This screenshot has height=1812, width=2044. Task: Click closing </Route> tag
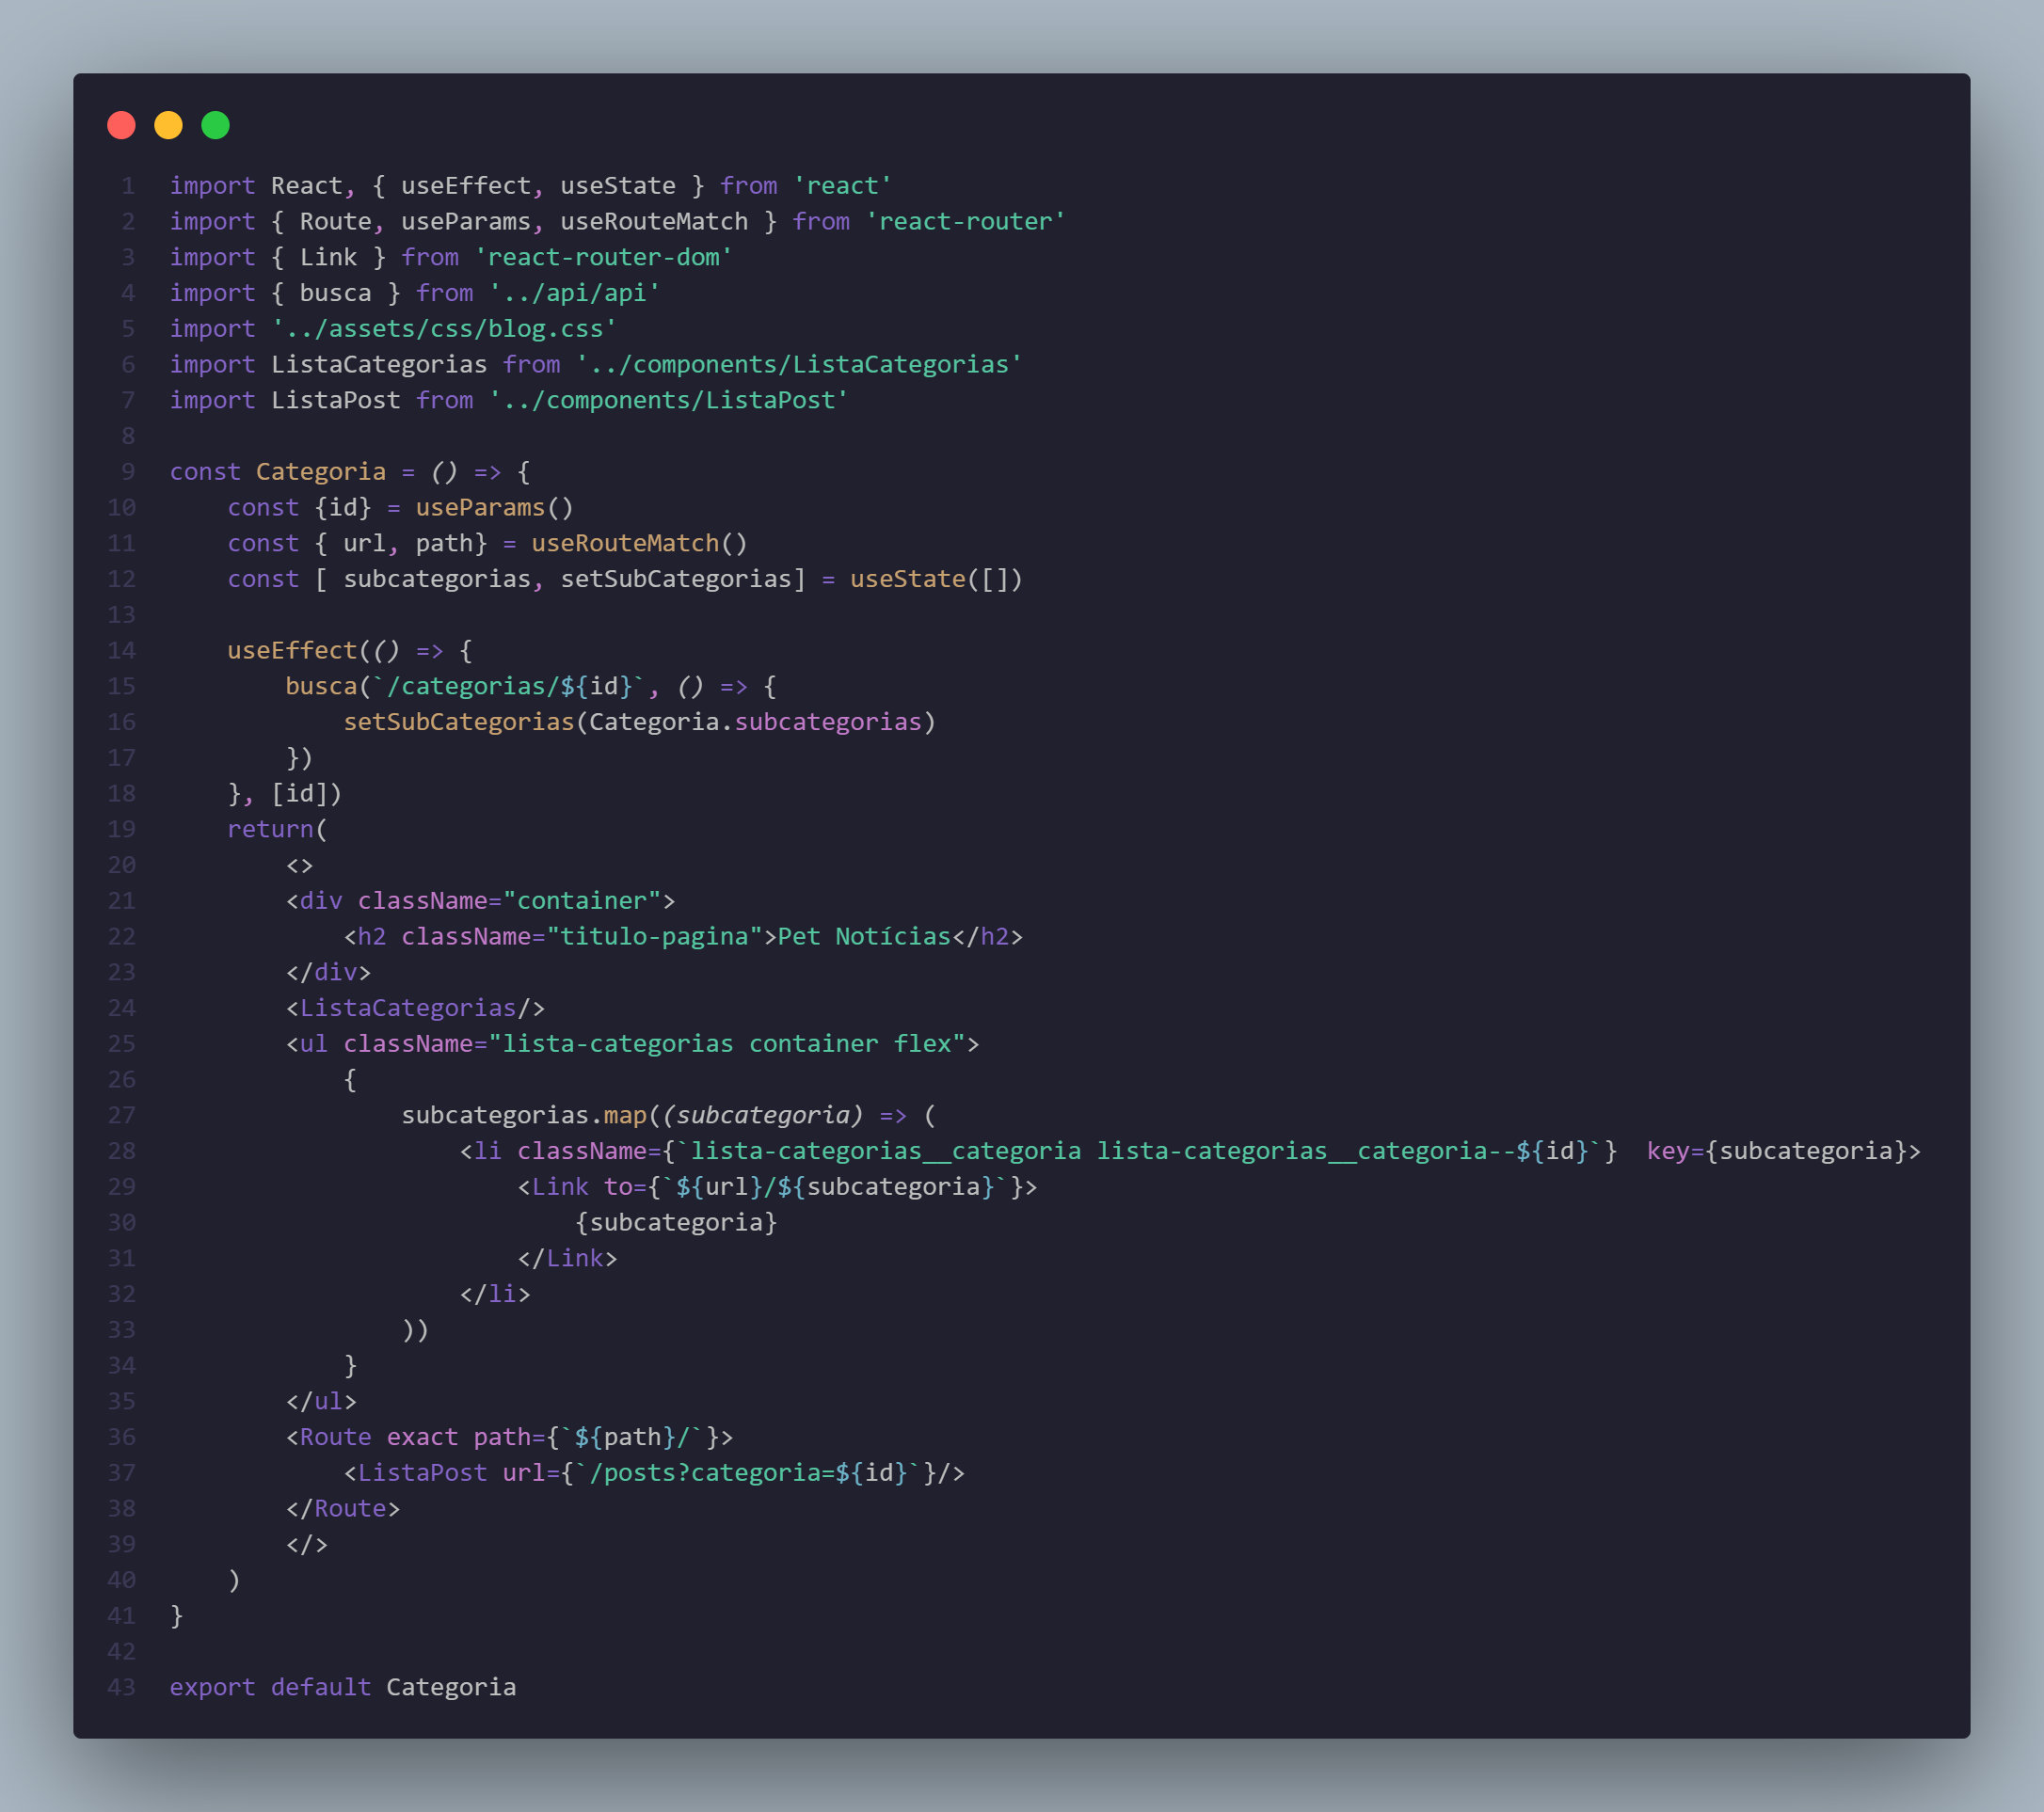343,1508
